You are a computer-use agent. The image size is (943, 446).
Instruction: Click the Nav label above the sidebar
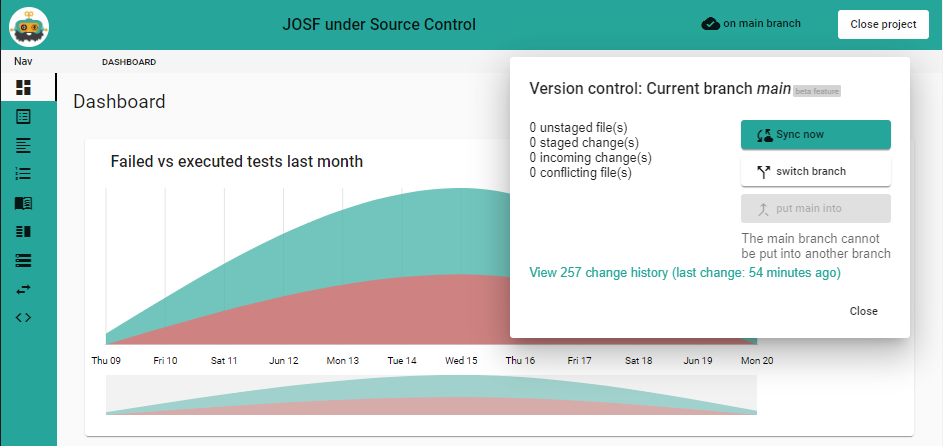tap(23, 62)
